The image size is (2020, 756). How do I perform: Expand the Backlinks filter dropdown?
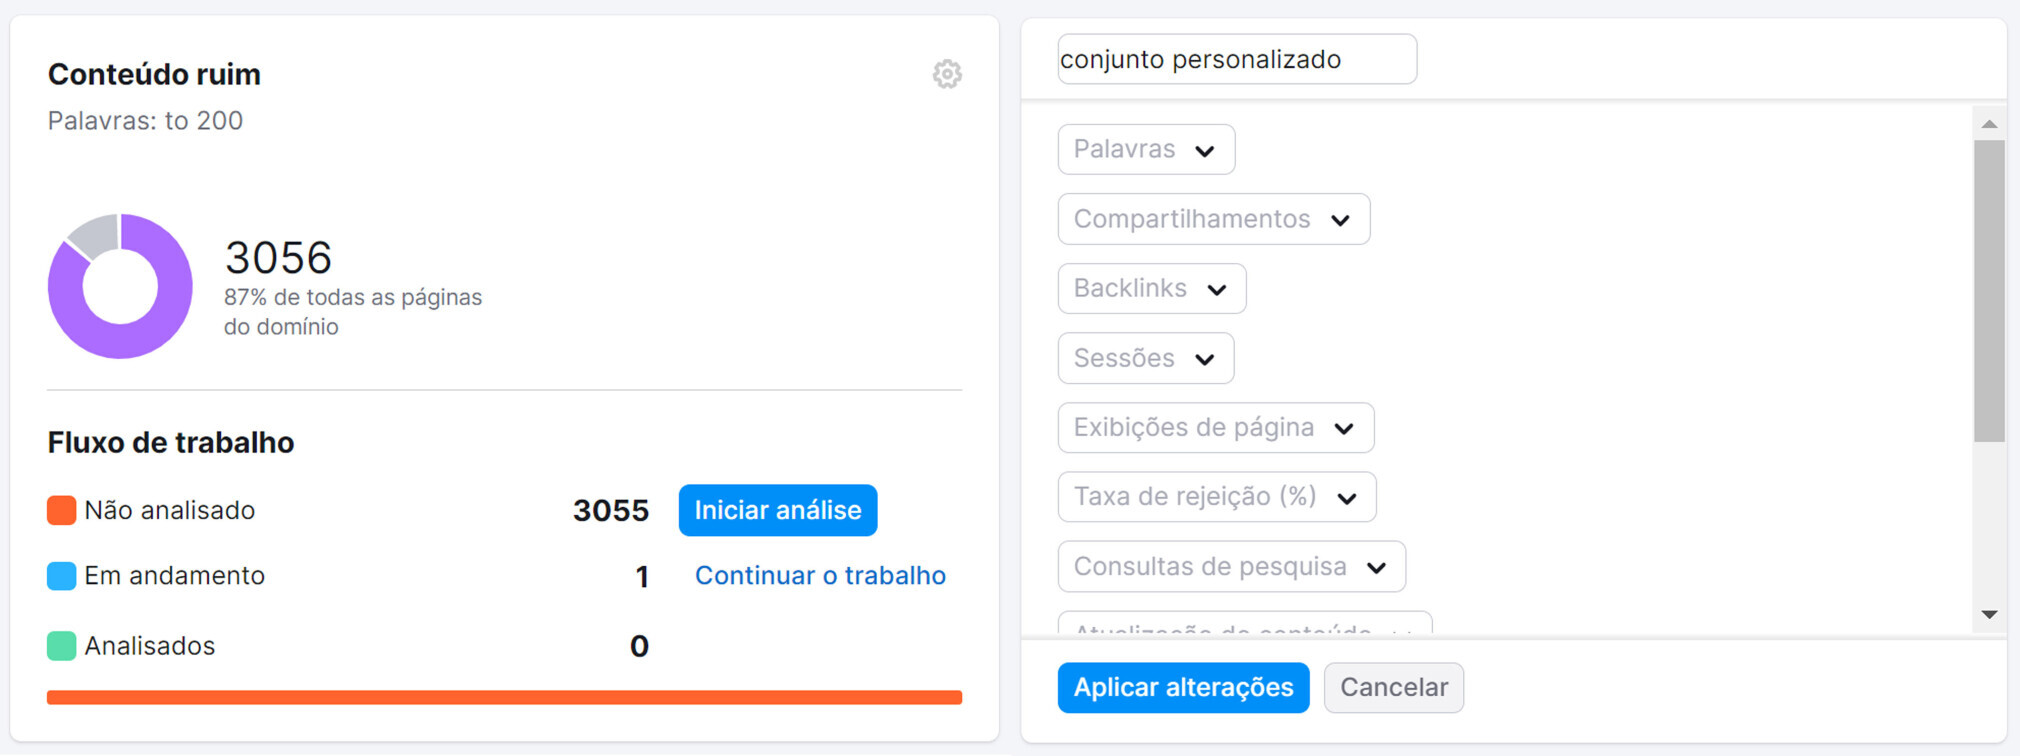1151,288
